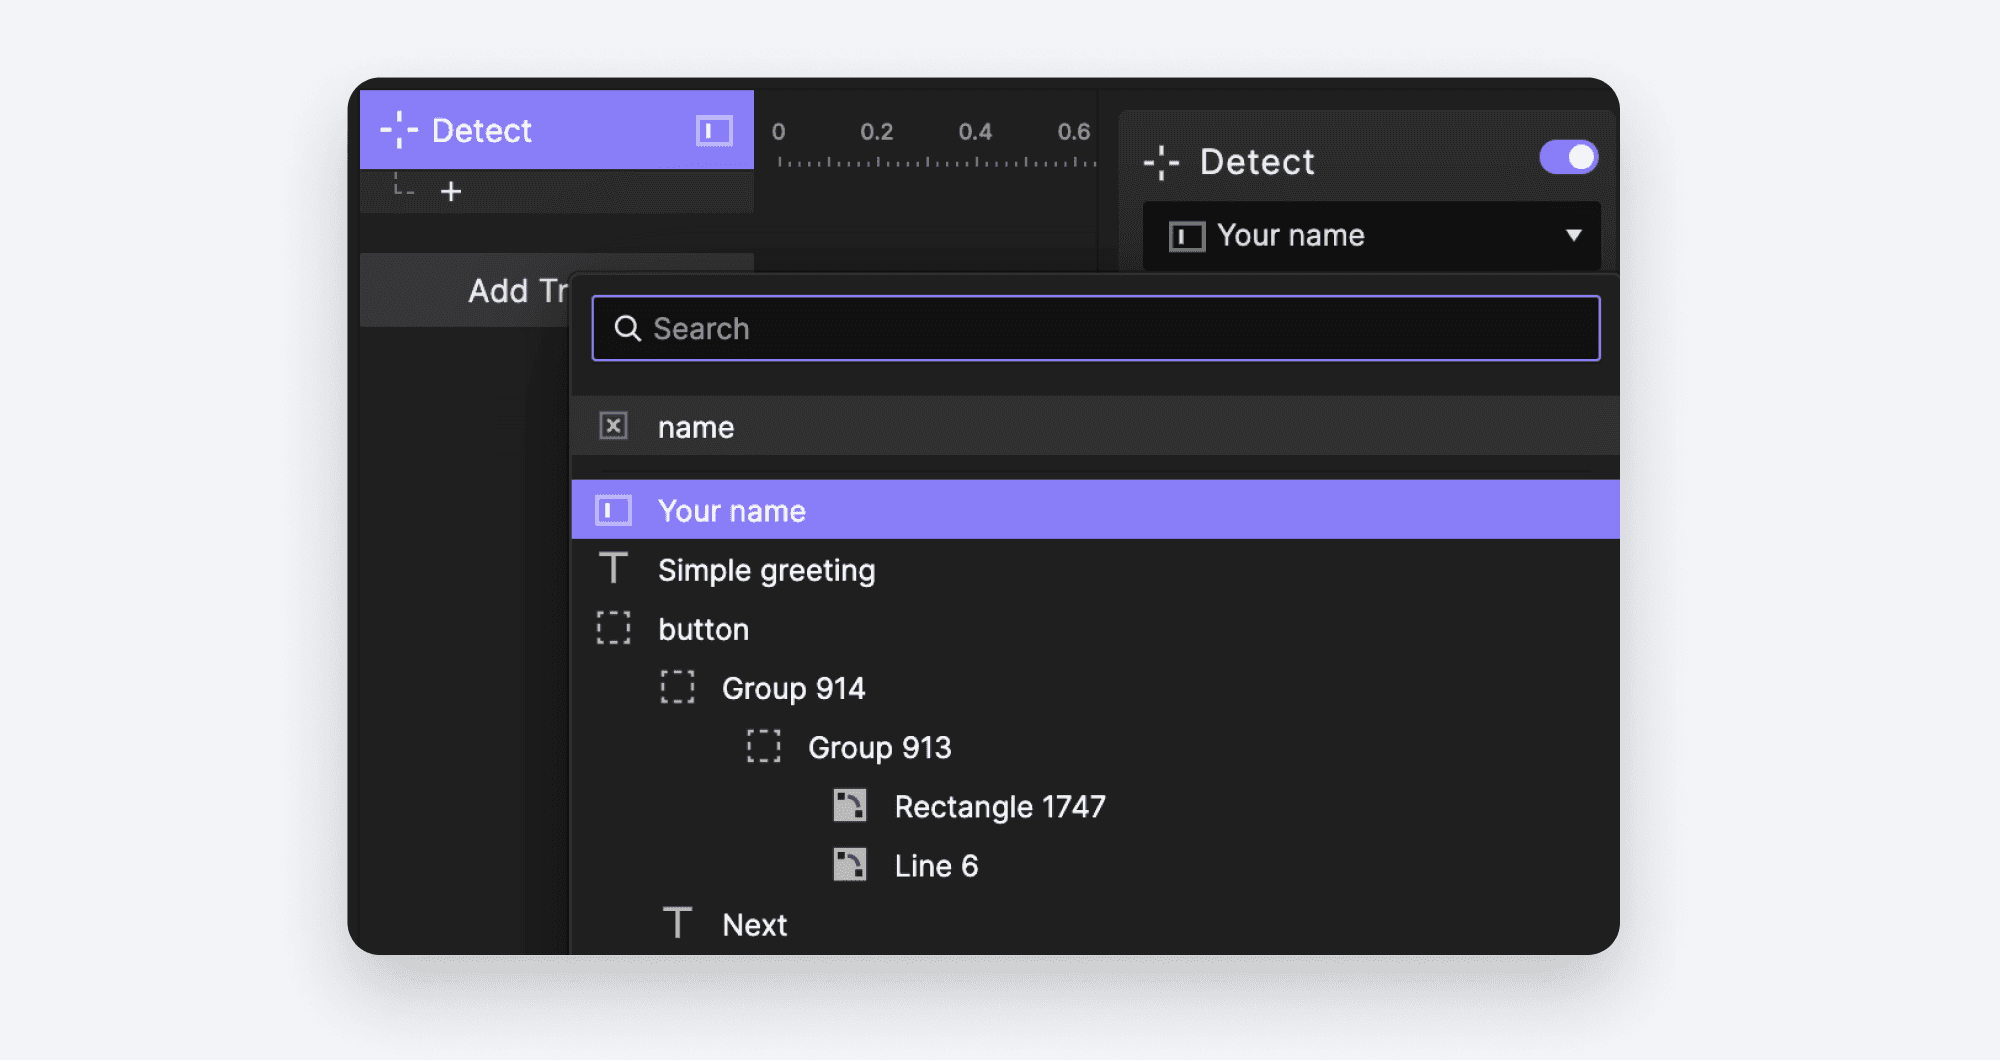The image size is (2000, 1061).
Task: Click the 0.6 mark on timeline ruler
Action: pyautogui.click(x=1073, y=131)
